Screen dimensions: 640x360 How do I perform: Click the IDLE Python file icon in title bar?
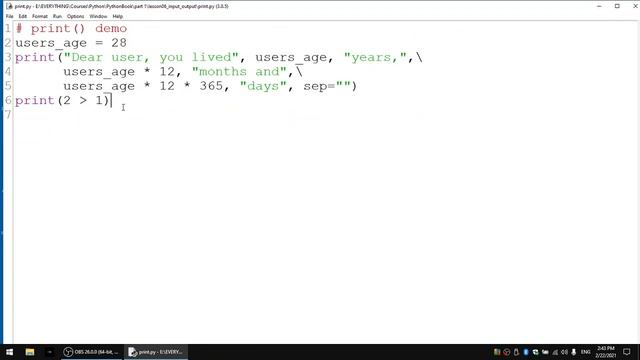[x=9, y=6]
